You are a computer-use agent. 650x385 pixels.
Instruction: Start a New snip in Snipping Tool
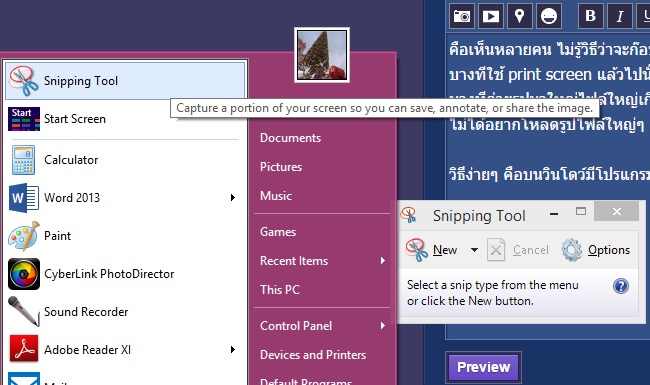coord(432,250)
